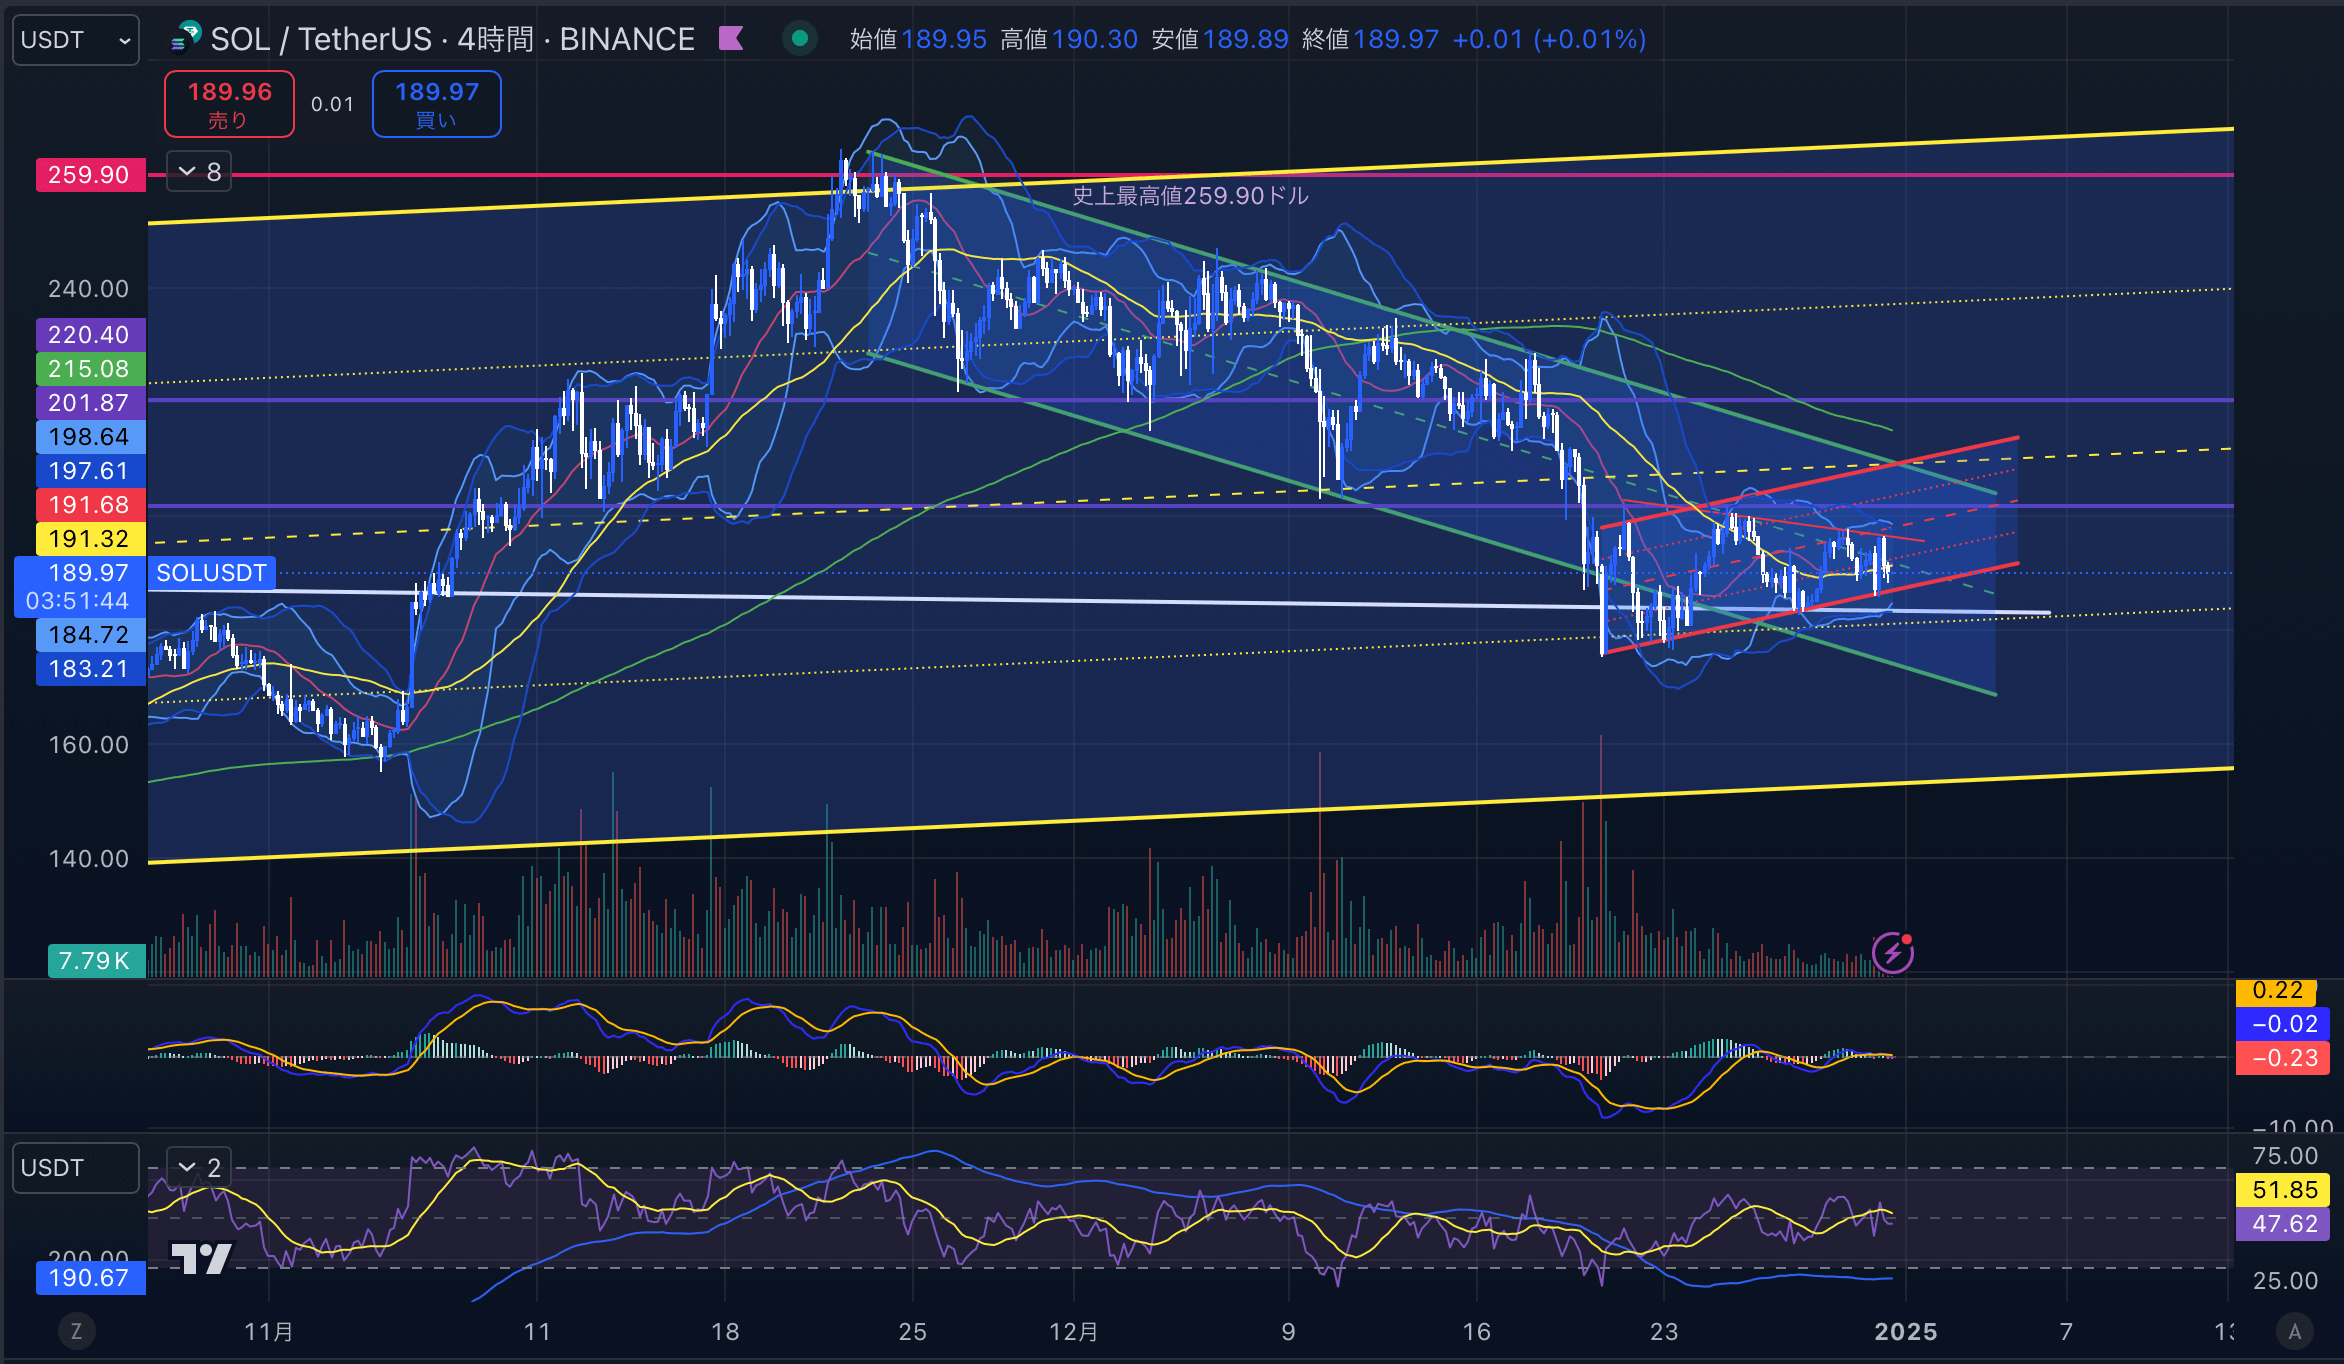The image size is (2344, 1364).
Task: Click the 220.40 purple price label
Action: [90, 335]
